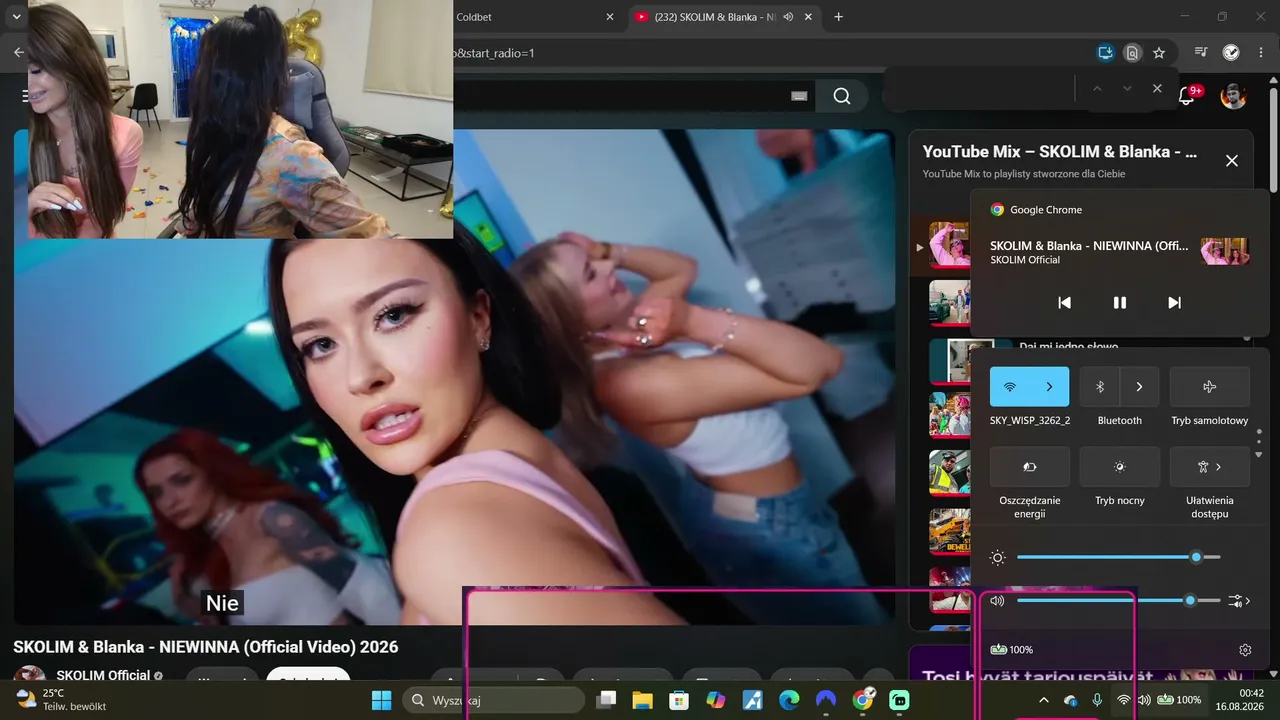Image resolution: width=1280 pixels, height=720 pixels.
Task: Bookmark this page with the star icon
Action: [x=1159, y=53]
